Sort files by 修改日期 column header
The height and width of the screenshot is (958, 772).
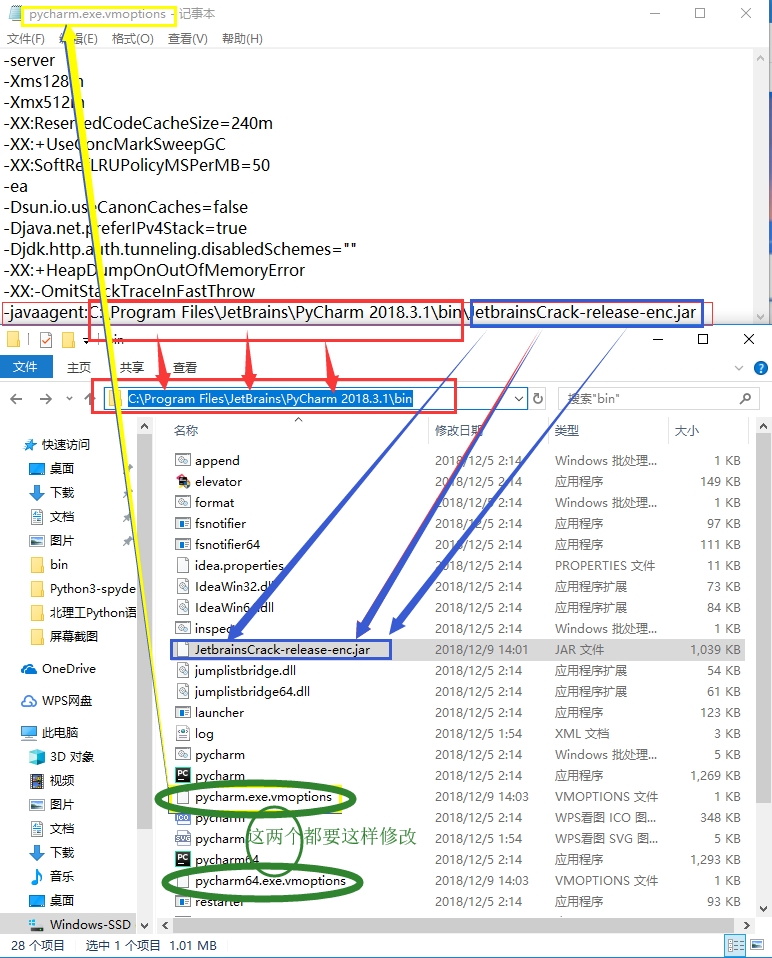(459, 431)
